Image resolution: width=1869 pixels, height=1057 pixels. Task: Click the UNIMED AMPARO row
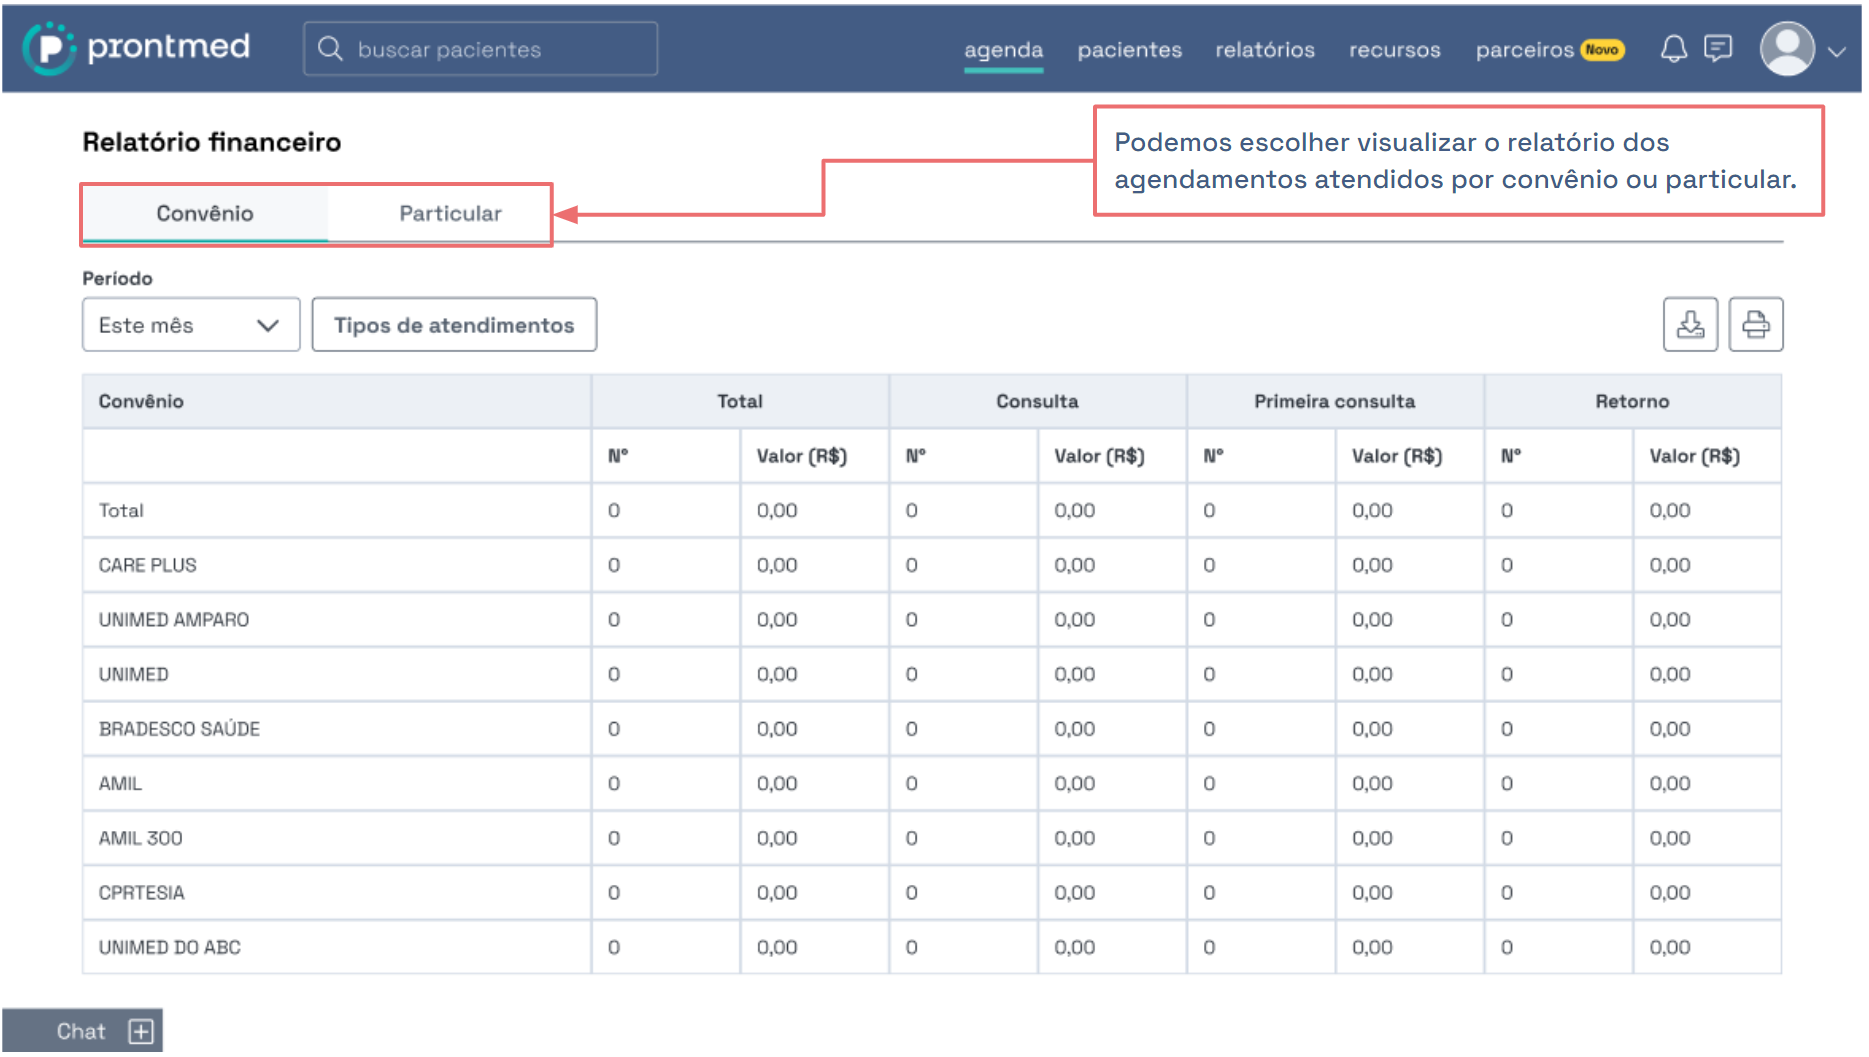174,620
